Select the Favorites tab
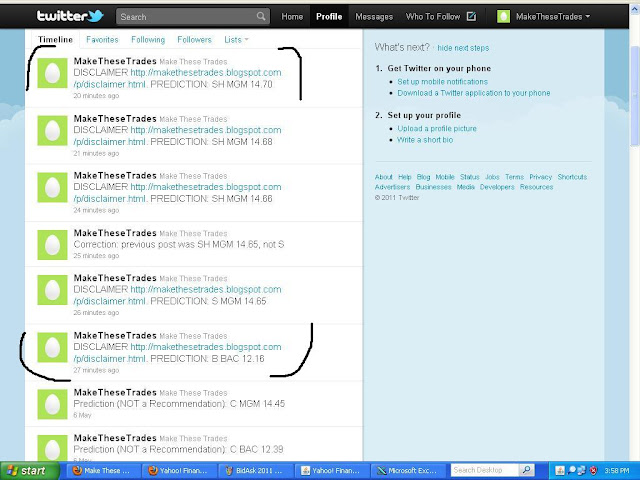The image size is (640, 480). (102, 40)
